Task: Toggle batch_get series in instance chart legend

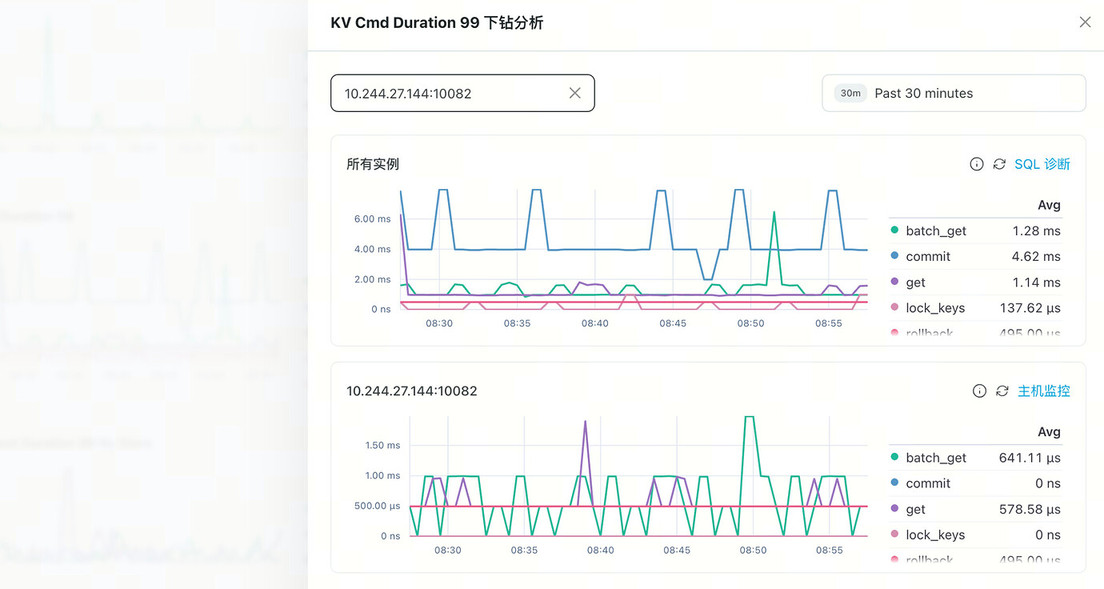Action: (x=935, y=458)
